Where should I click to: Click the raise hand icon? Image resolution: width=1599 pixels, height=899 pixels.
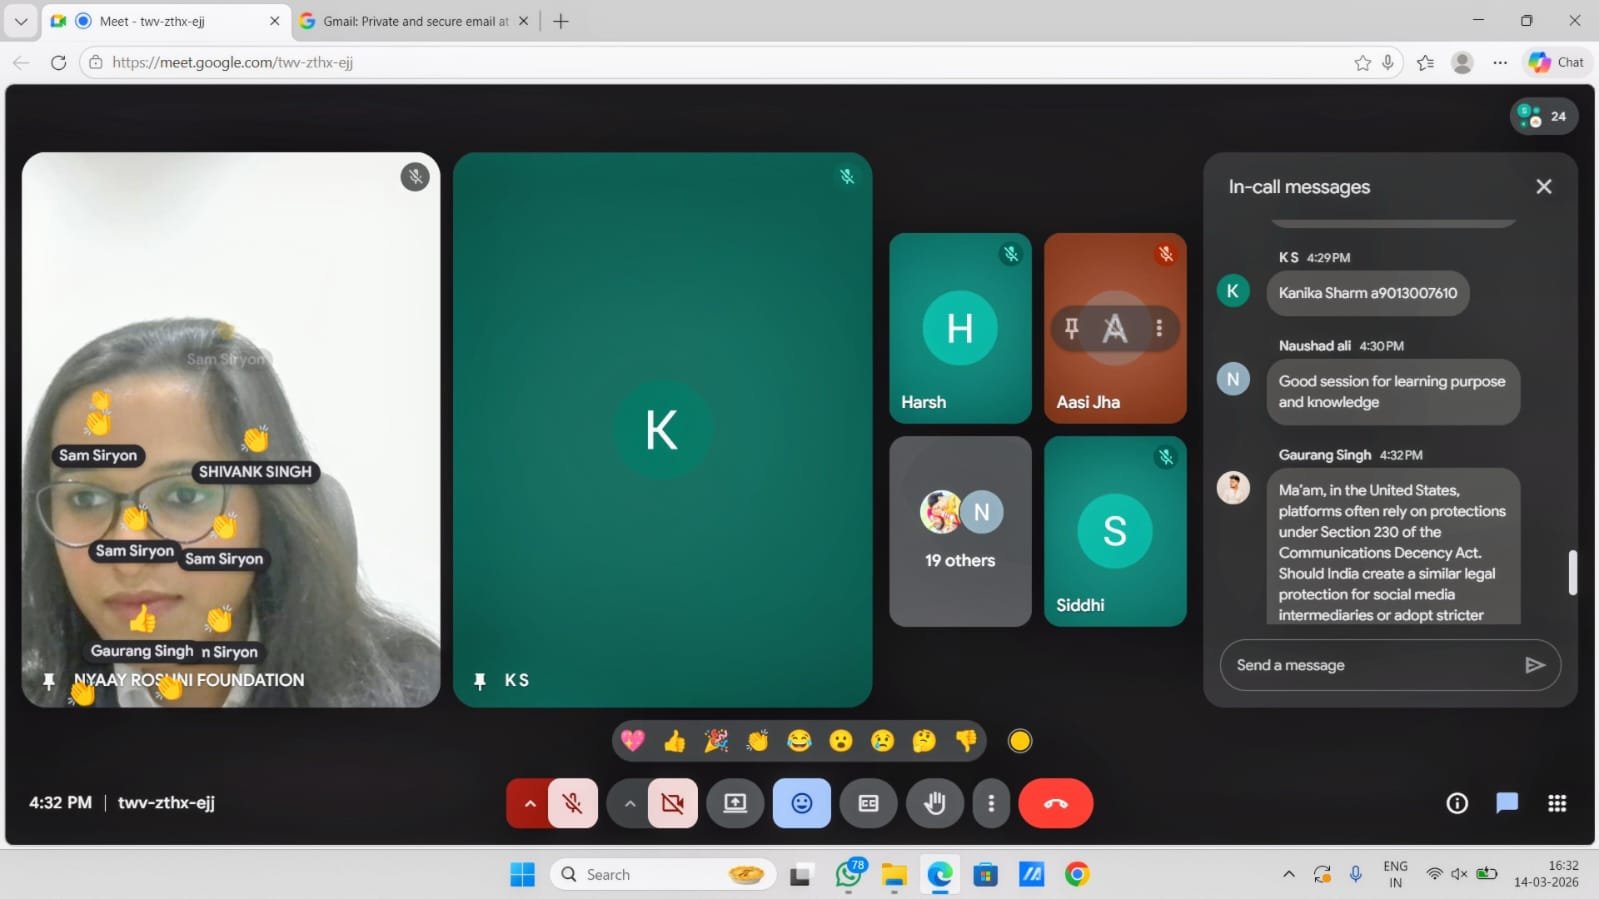[x=935, y=803]
